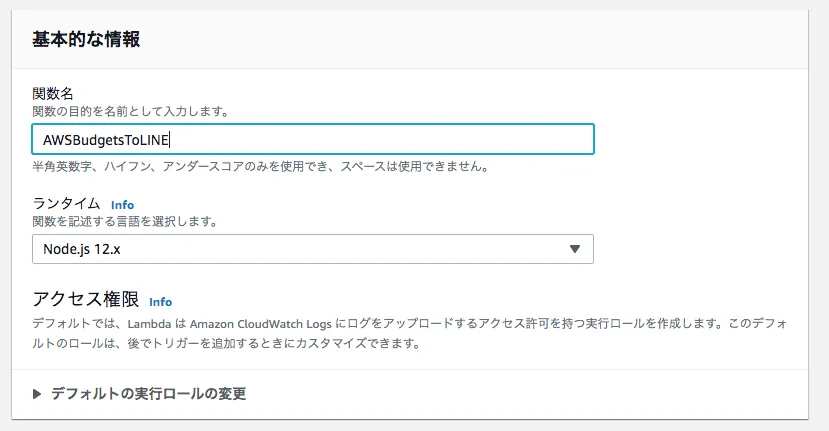Open the ランタイム dropdown
Viewport: 829px width, 431px height.
point(312,249)
